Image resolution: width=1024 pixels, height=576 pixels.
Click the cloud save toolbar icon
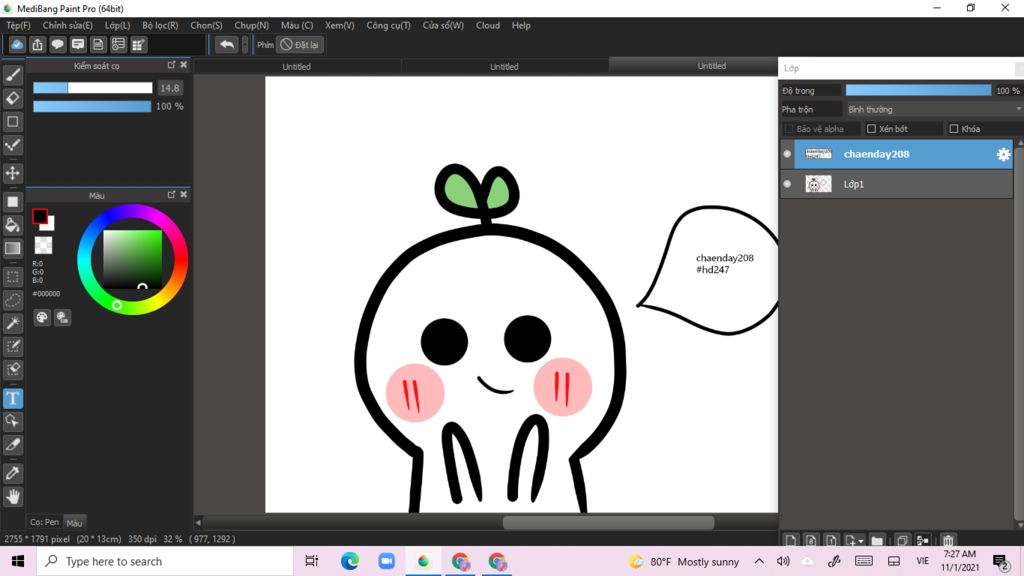click(17, 44)
